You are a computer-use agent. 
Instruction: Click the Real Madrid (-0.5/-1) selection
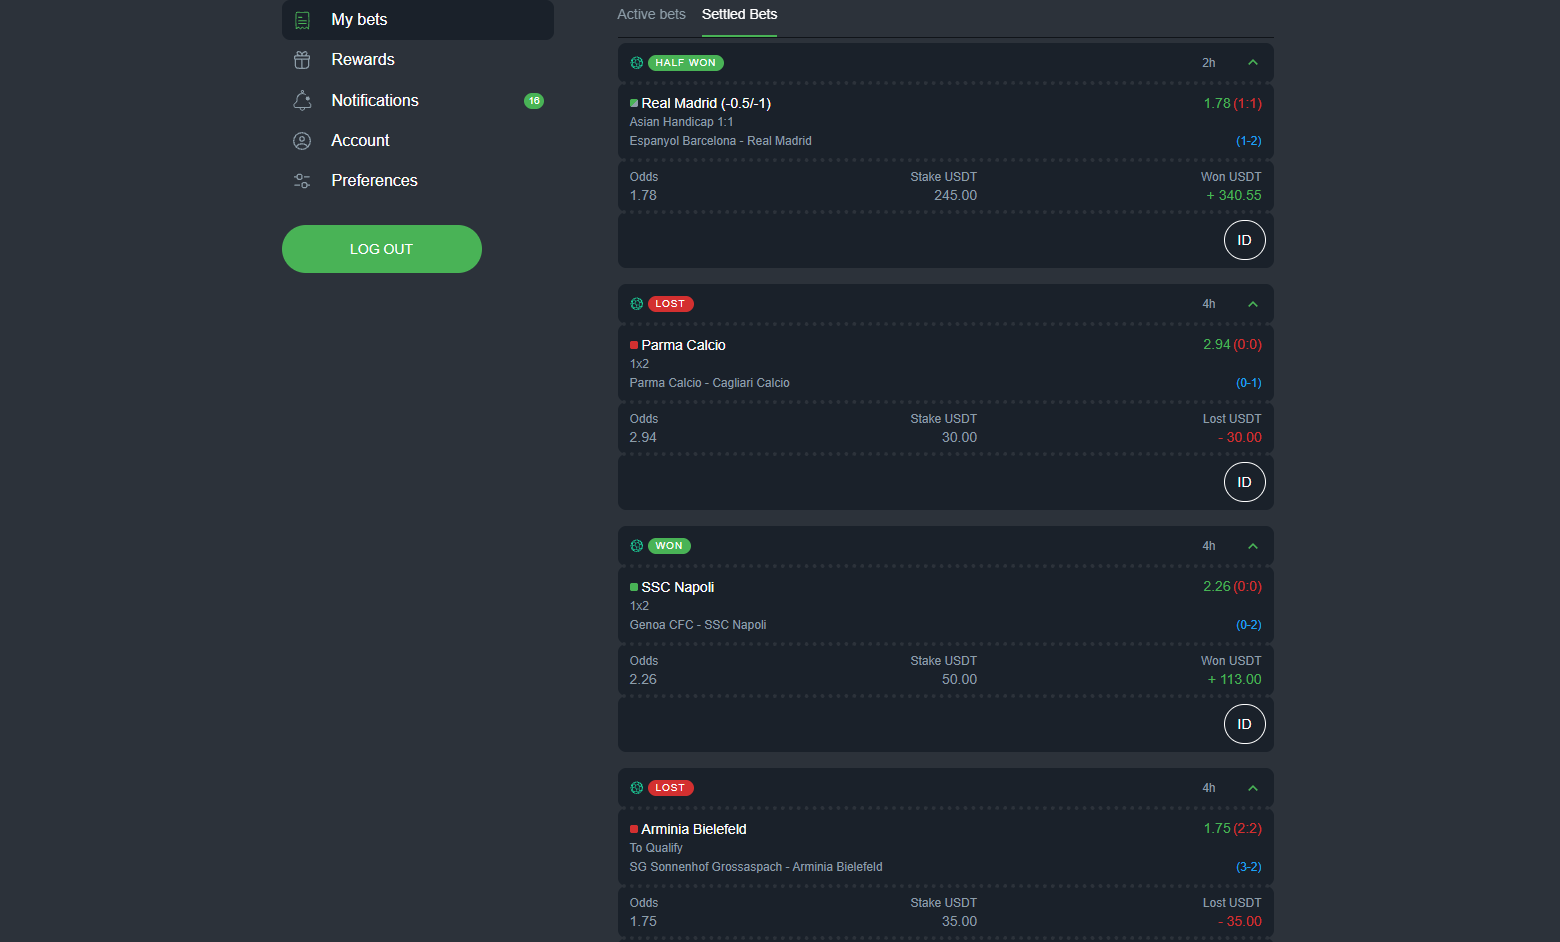[706, 103]
